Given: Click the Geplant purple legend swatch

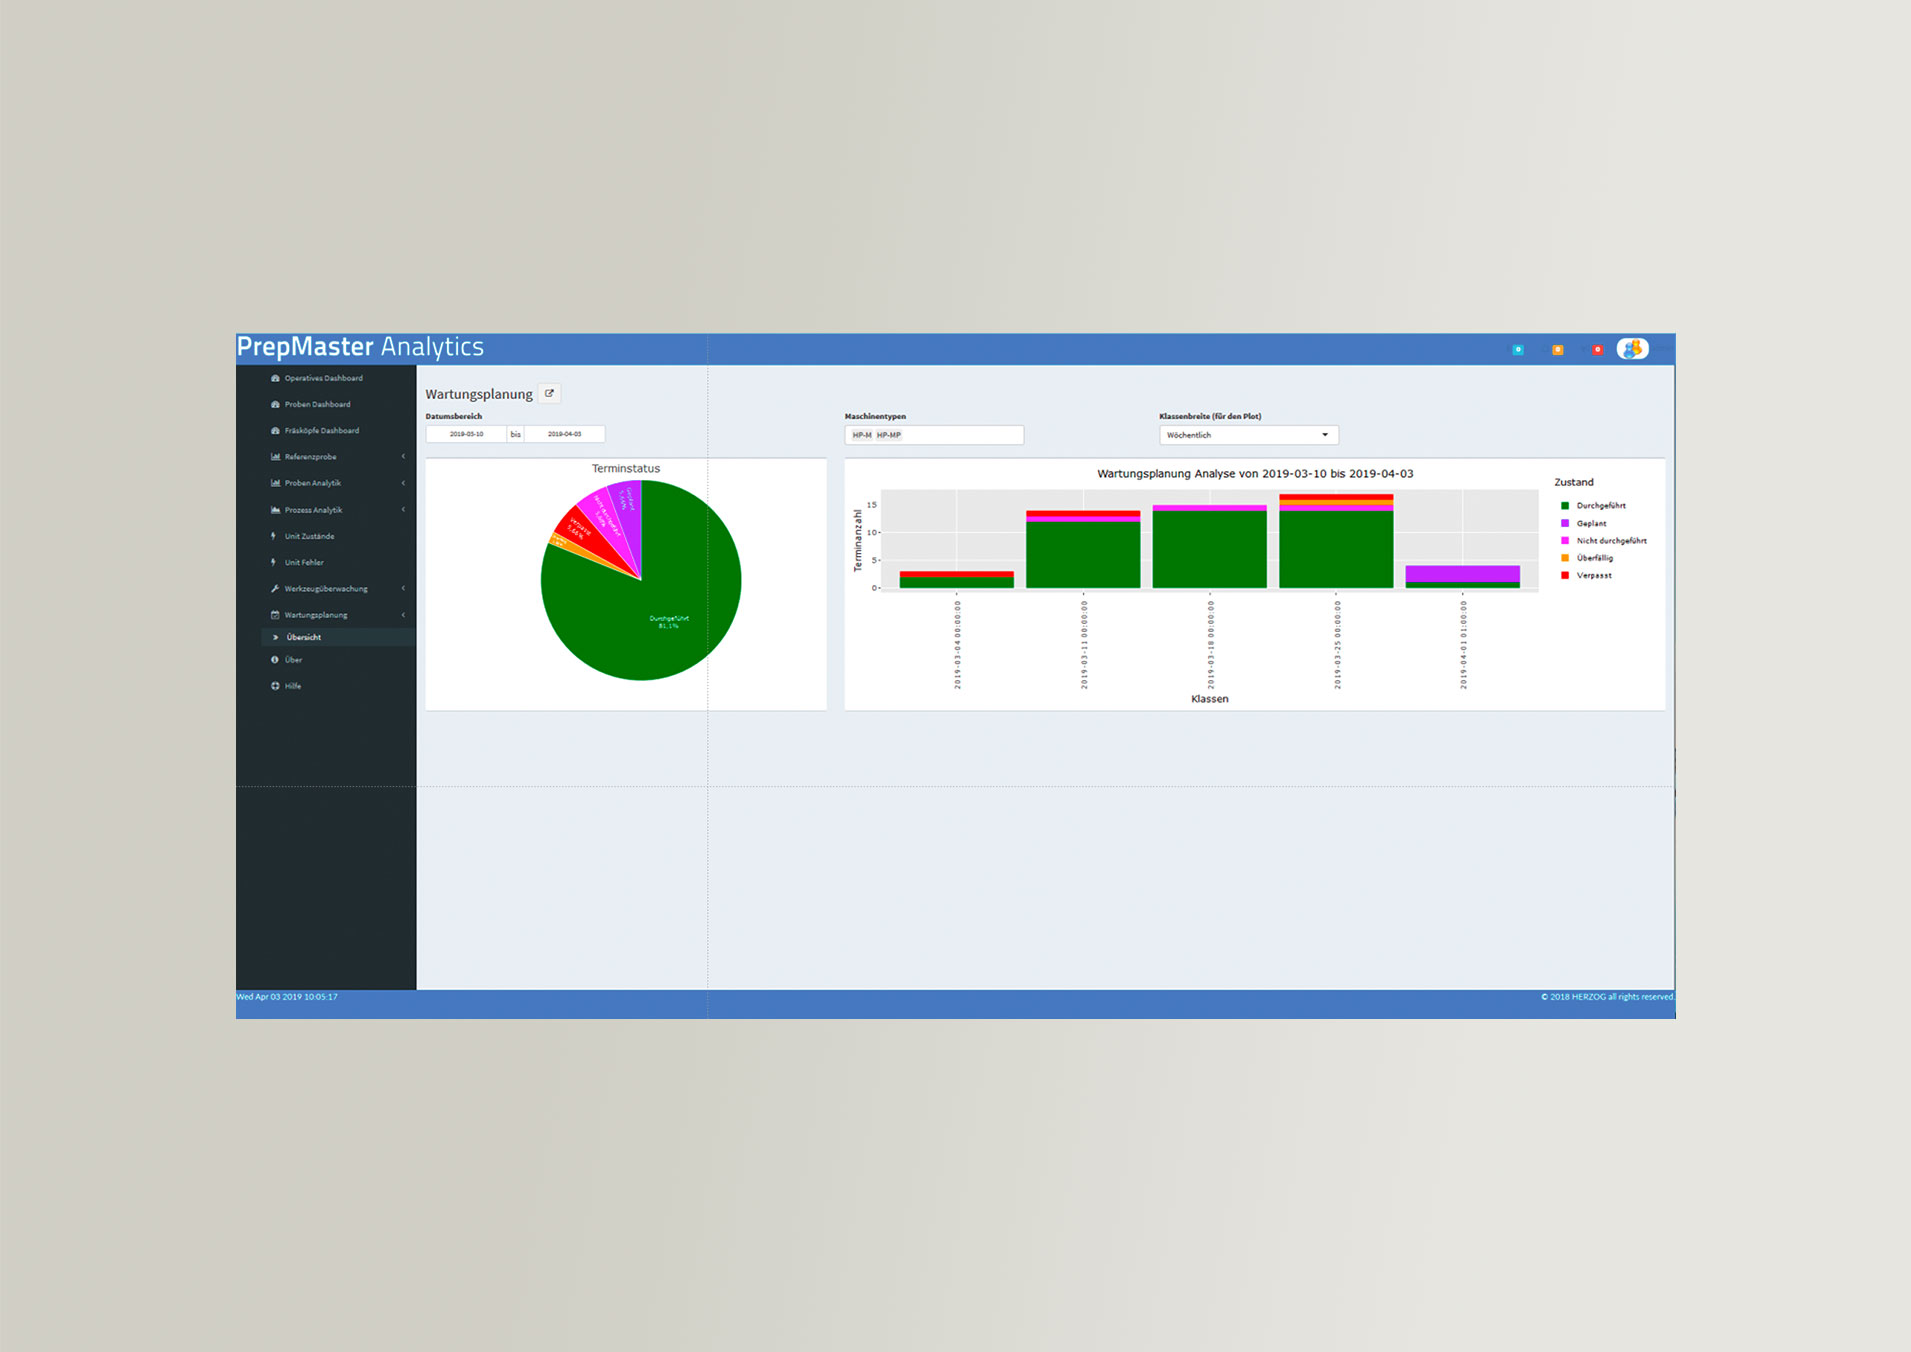Looking at the screenshot, I should 1565,523.
